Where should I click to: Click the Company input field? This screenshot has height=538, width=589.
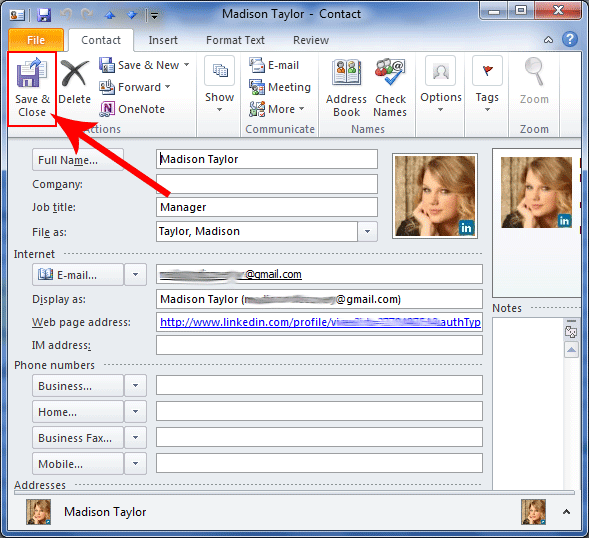coord(267,184)
